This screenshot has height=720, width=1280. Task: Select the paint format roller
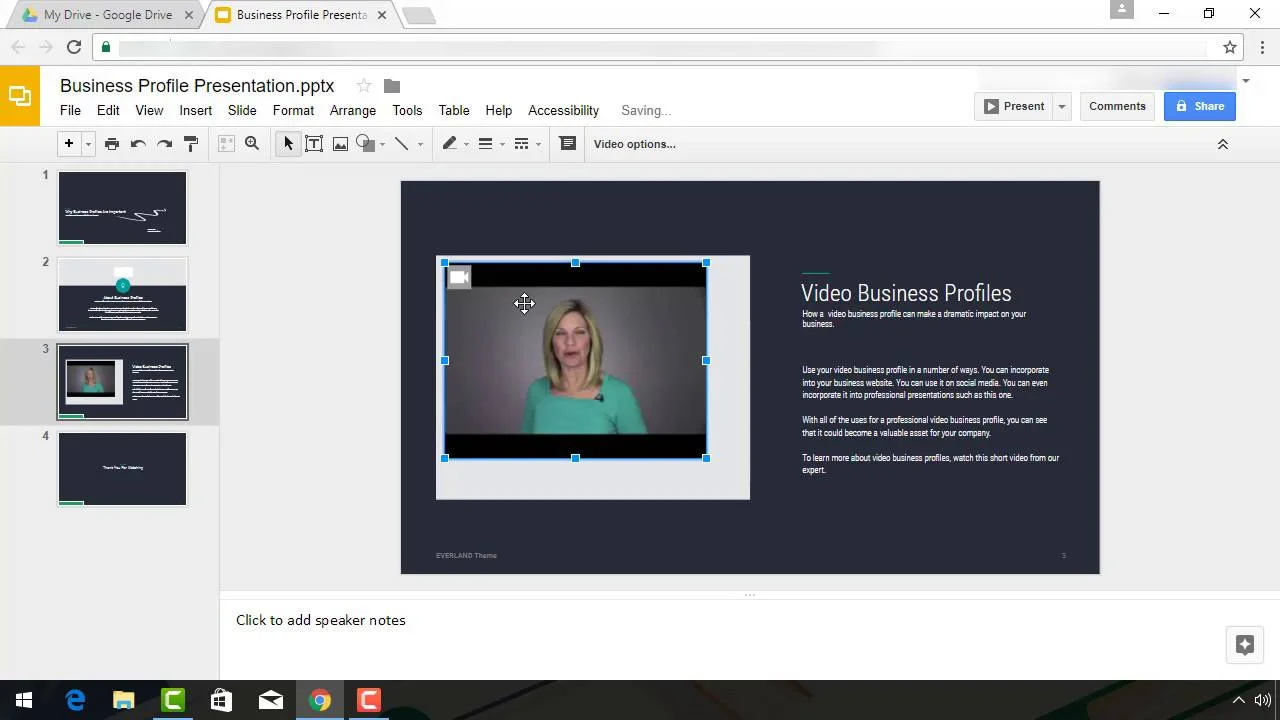tap(190, 144)
